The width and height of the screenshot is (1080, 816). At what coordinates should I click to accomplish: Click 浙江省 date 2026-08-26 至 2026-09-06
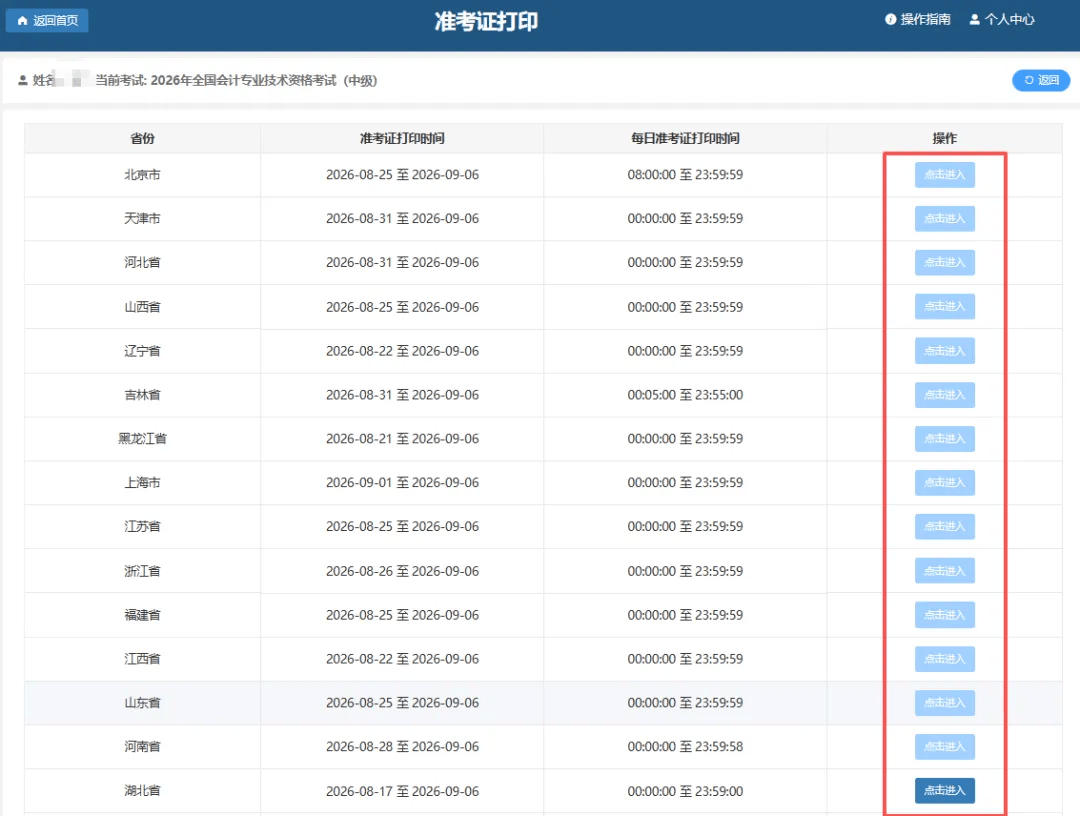pyautogui.click(x=402, y=571)
